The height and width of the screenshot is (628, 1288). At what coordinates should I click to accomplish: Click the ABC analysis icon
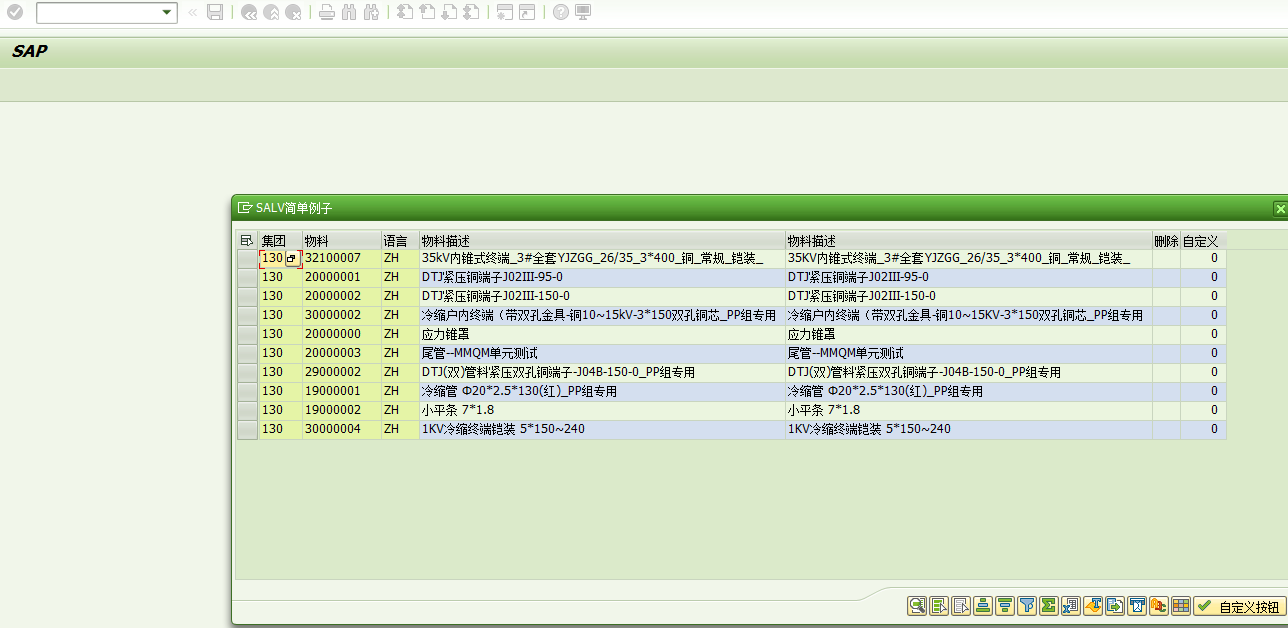(1157, 605)
